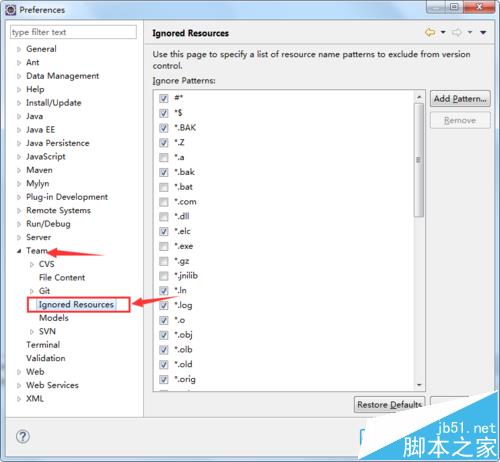Expand the XML tree node
The image size is (500, 462).
click(19, 399)
